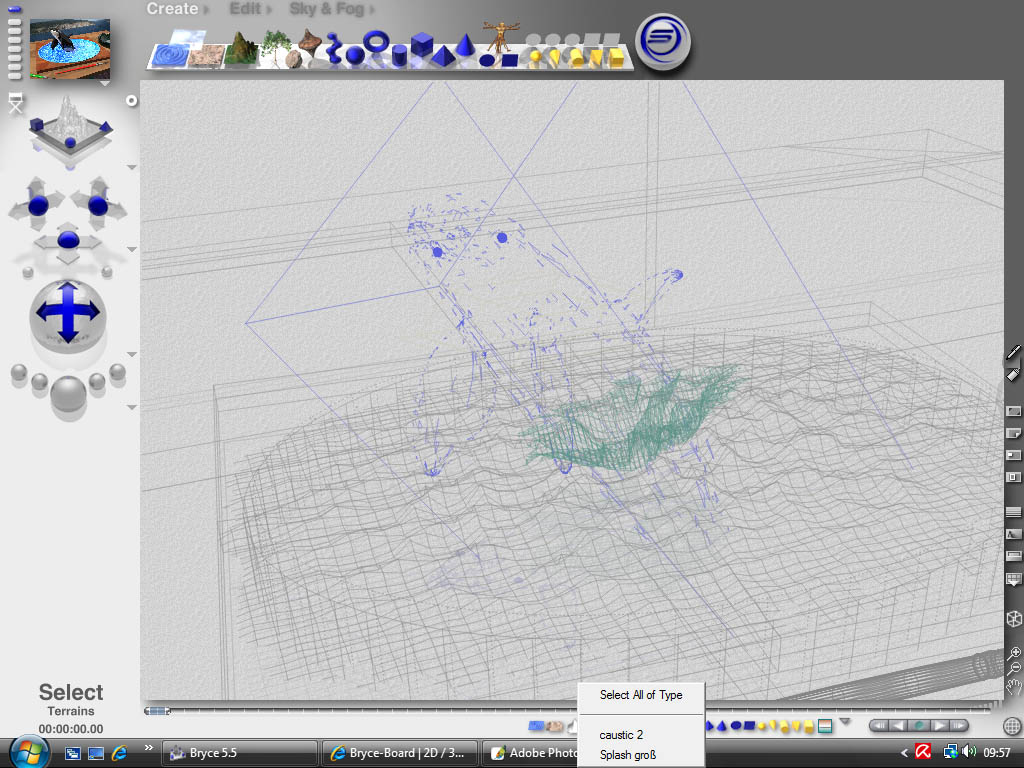This screenshot has width=1024, height=768.
Task: Click the camera trackball sphere
Action: [x=68, y=316]
